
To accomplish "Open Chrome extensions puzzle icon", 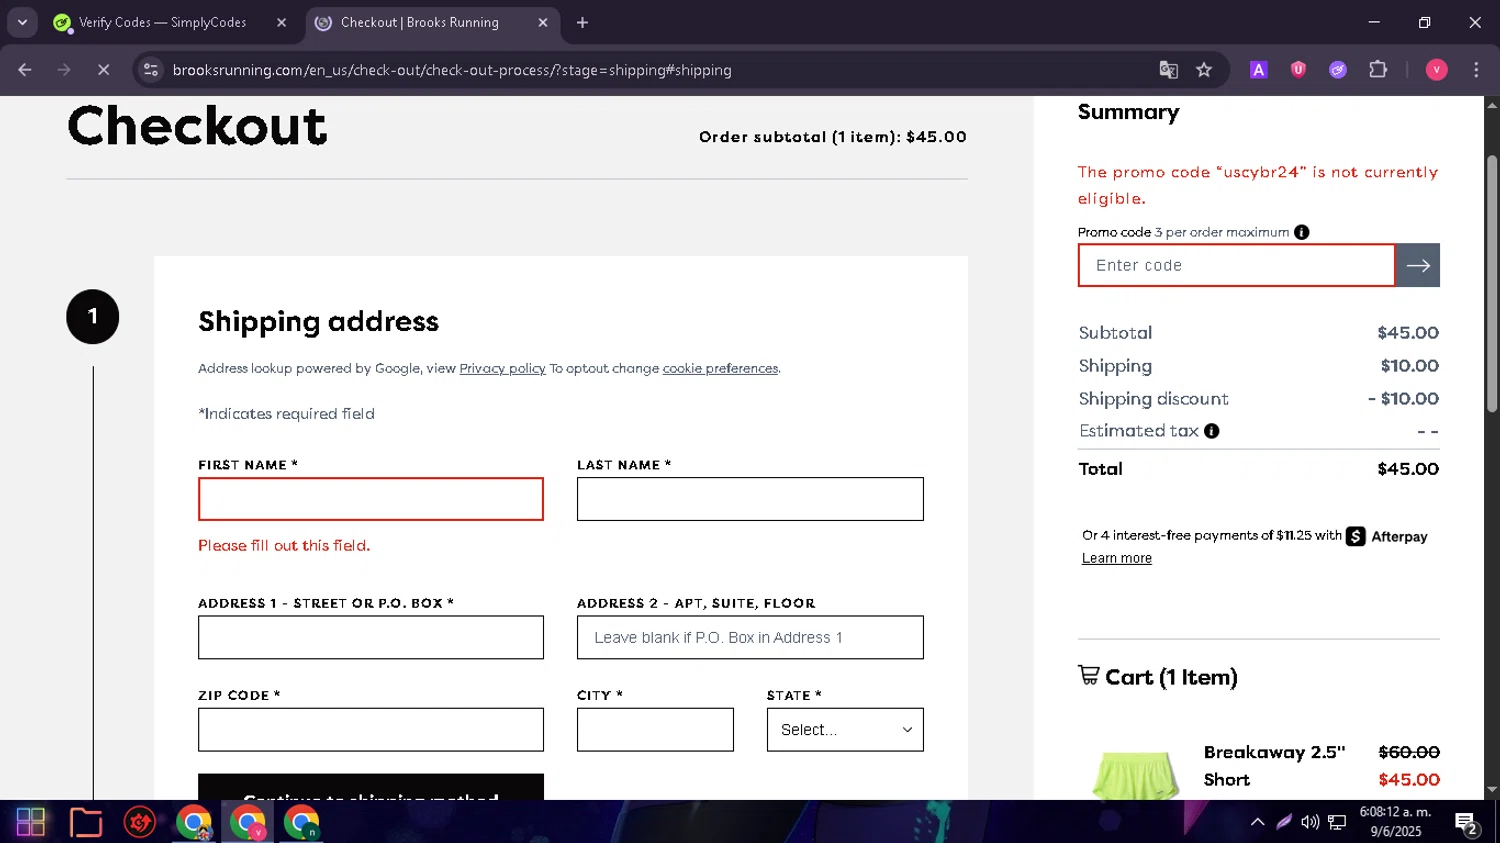I will coord(1378,70).
